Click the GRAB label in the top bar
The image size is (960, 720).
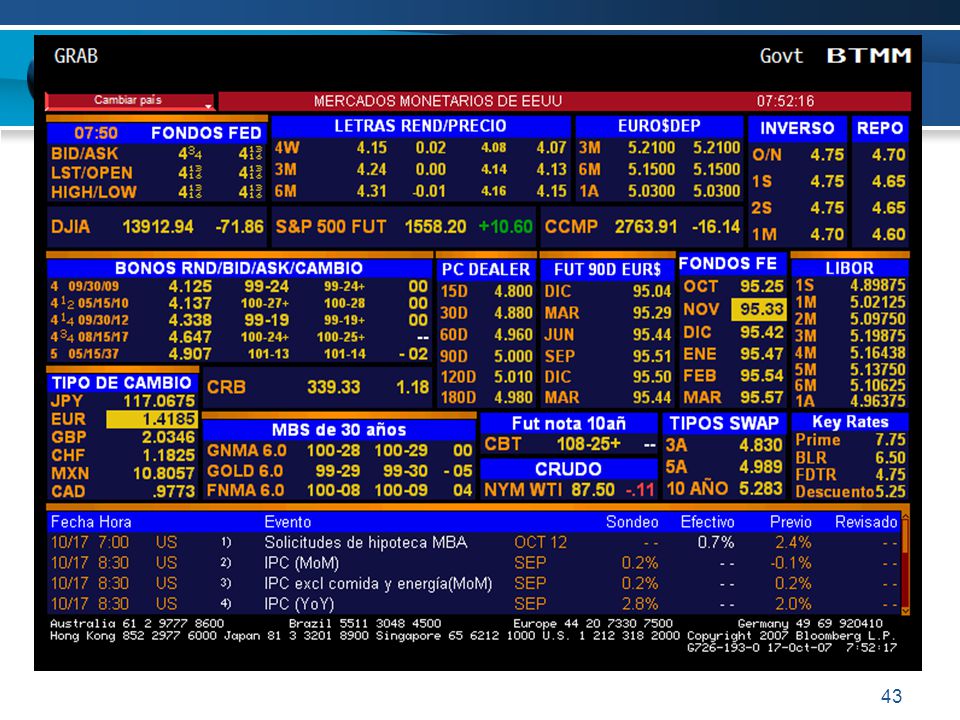[76, 56]
